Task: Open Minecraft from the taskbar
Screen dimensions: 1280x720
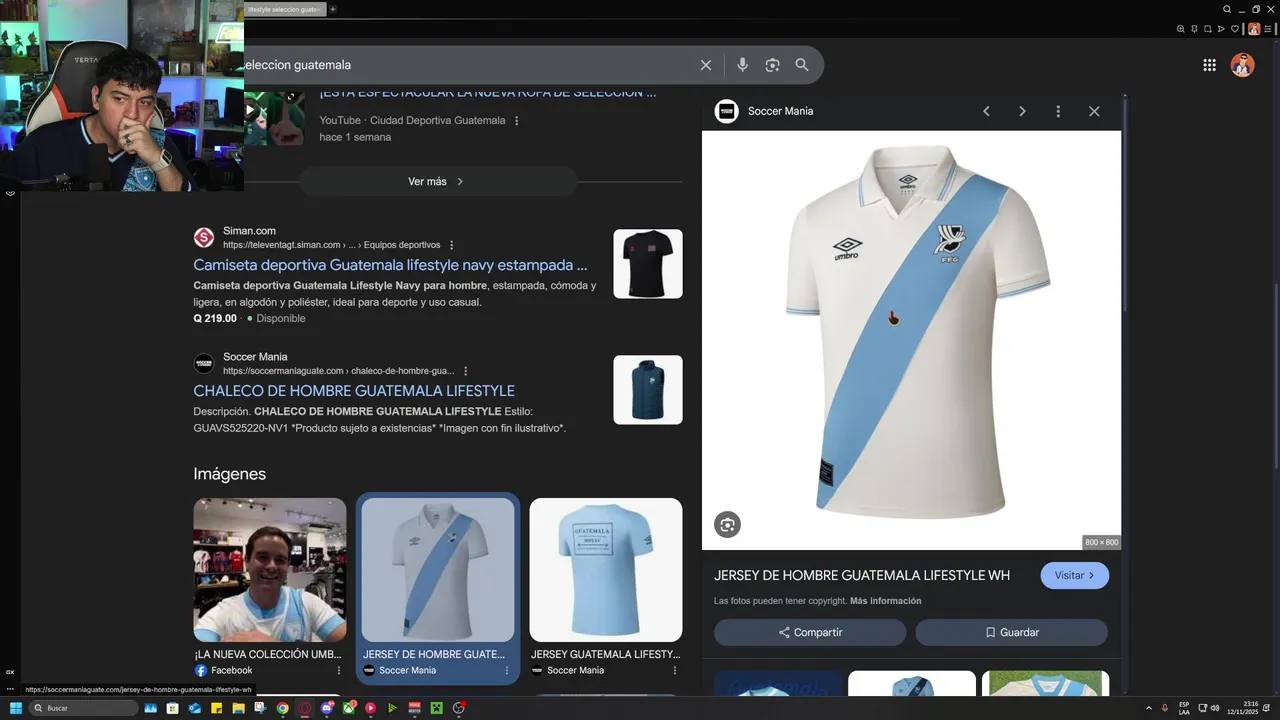Action: point(436,708)
